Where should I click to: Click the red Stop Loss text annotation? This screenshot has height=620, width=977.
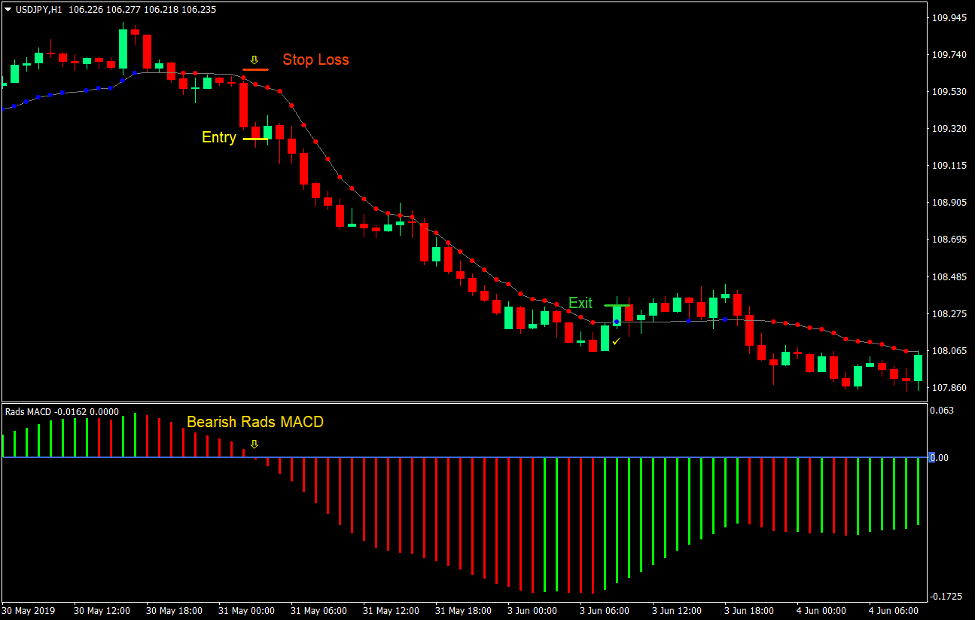pyautogui.click(x=315, y=59)
